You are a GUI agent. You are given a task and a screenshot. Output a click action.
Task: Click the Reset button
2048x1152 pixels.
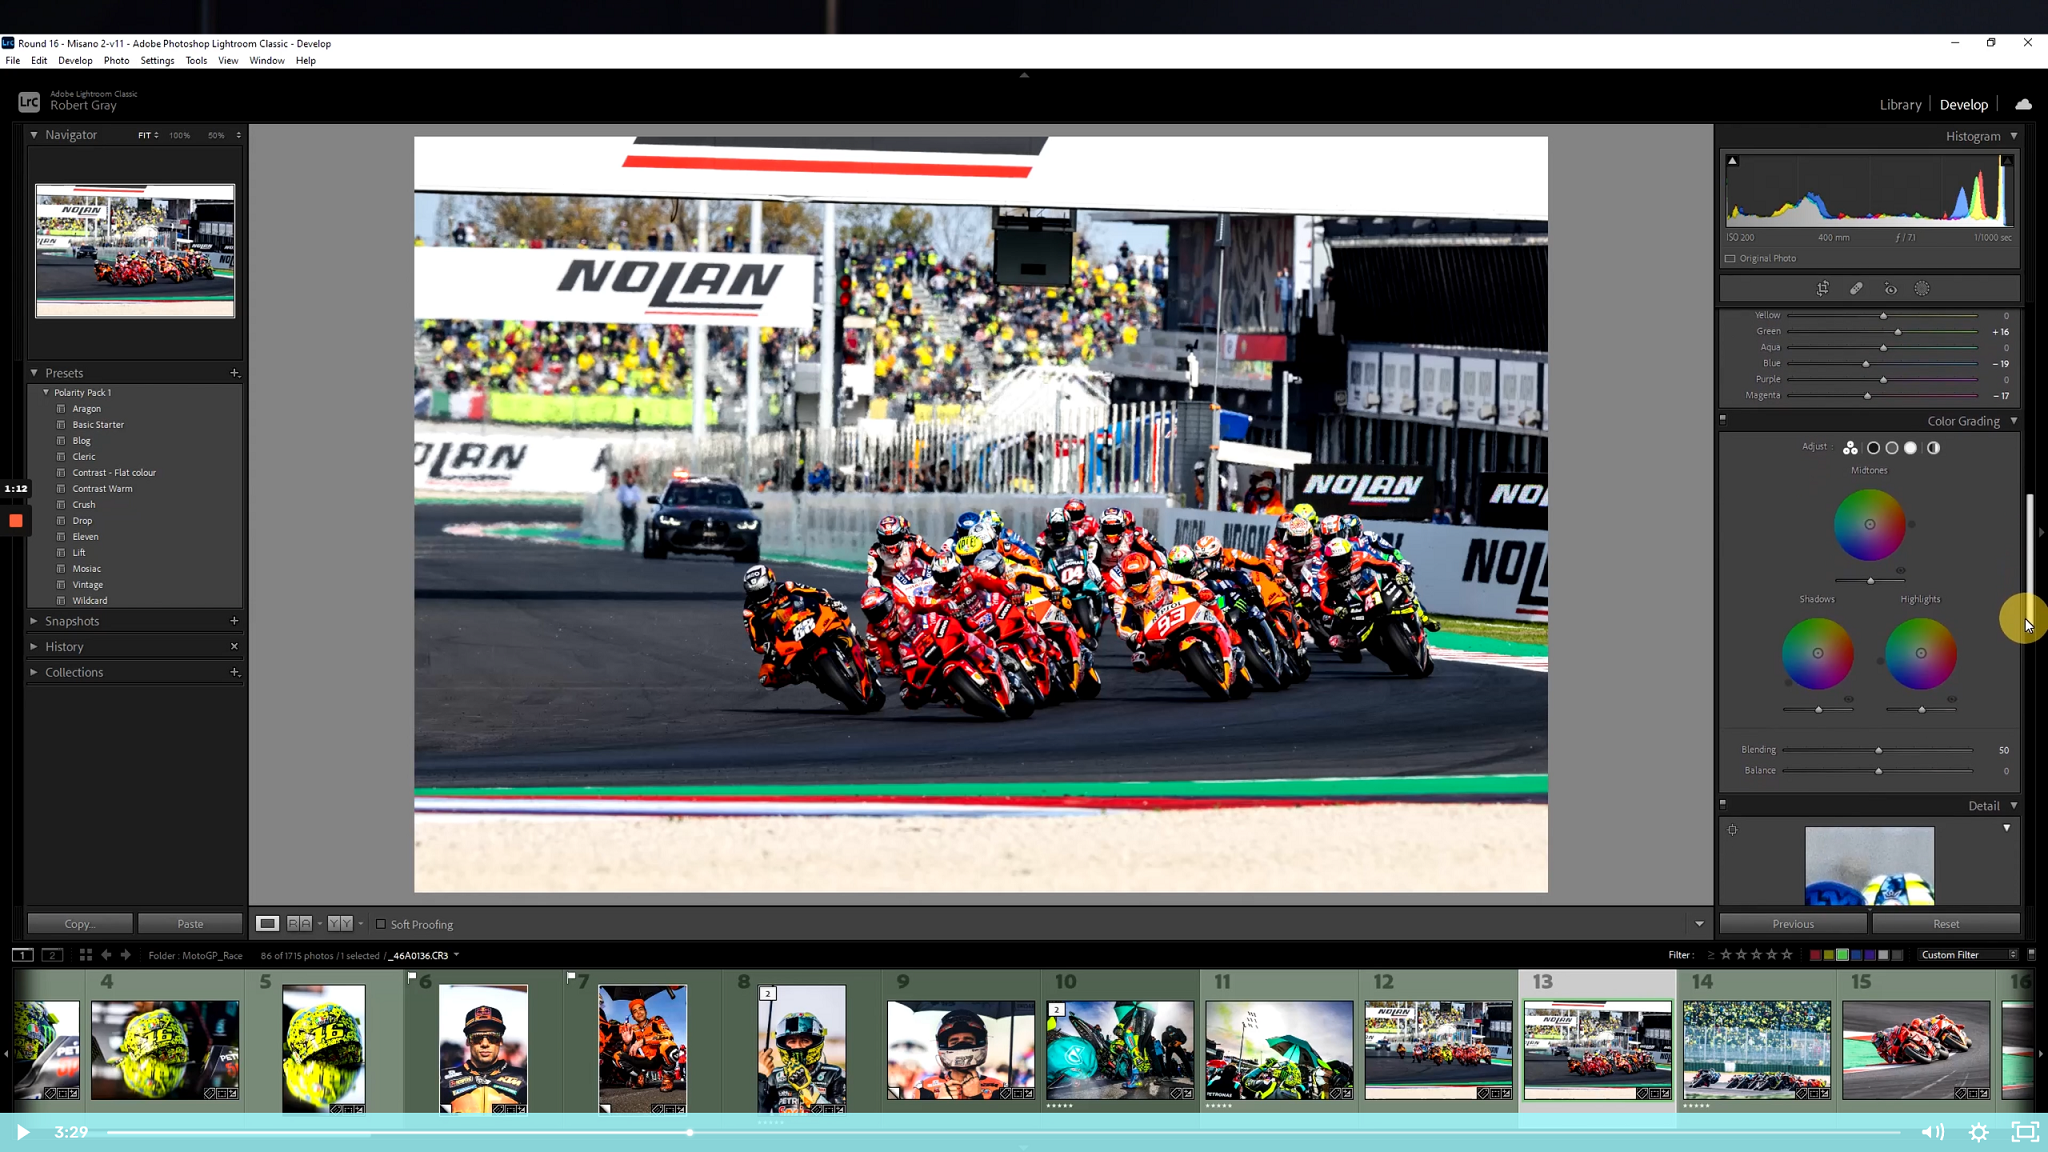1945,924
